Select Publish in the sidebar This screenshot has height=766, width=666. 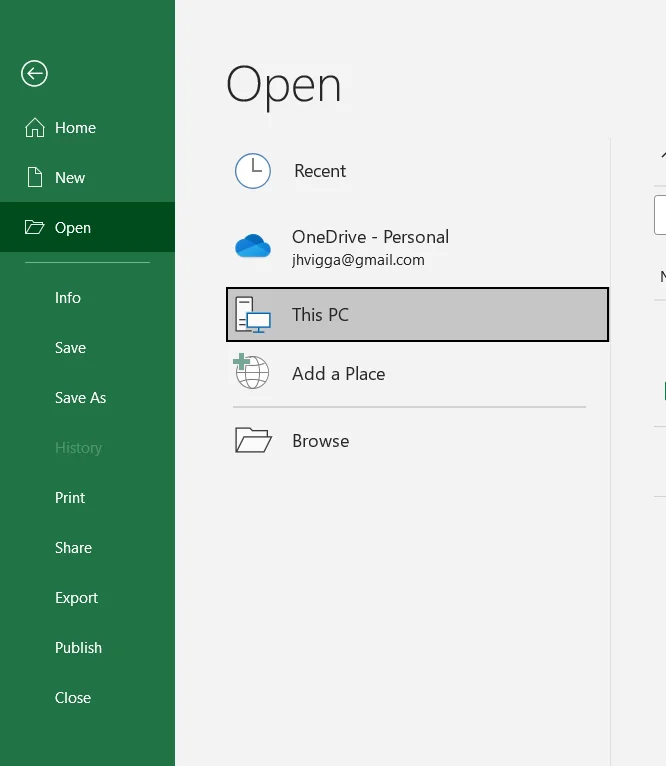[87, 648]
